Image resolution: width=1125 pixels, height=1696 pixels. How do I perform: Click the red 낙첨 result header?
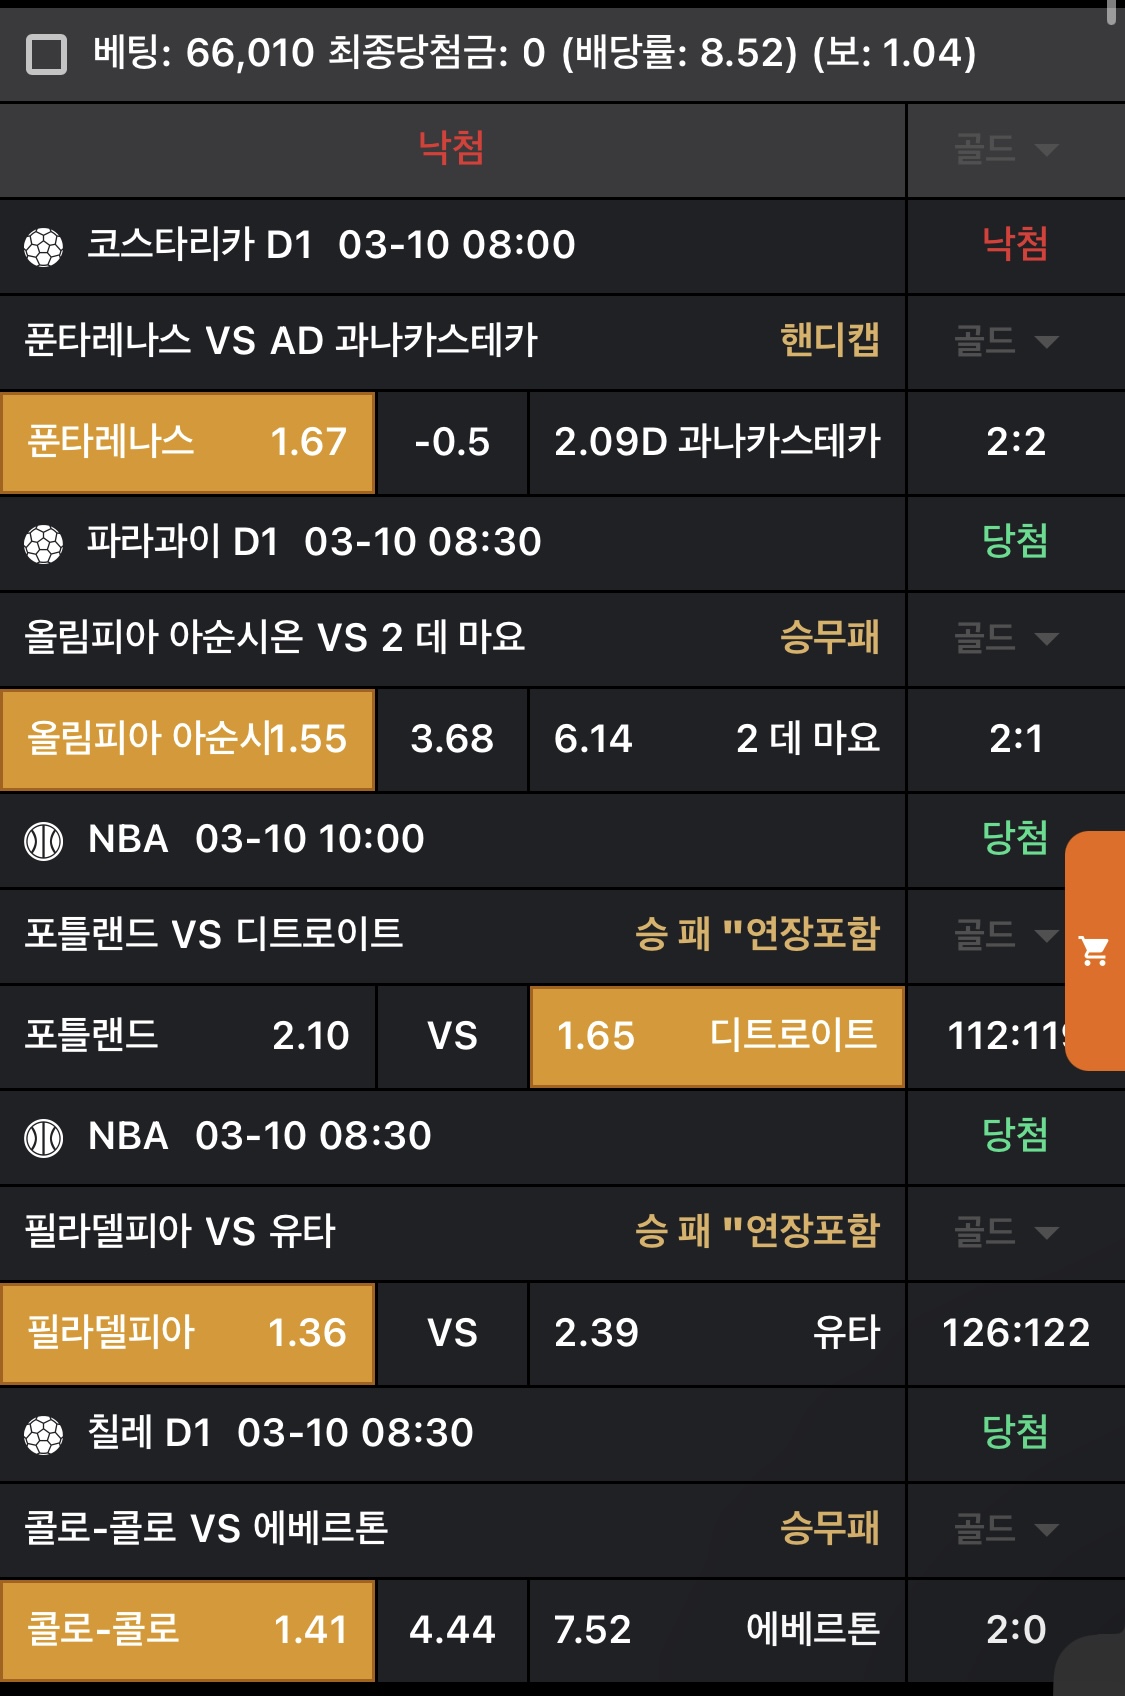pyautogui.click(x=452, y=148)
